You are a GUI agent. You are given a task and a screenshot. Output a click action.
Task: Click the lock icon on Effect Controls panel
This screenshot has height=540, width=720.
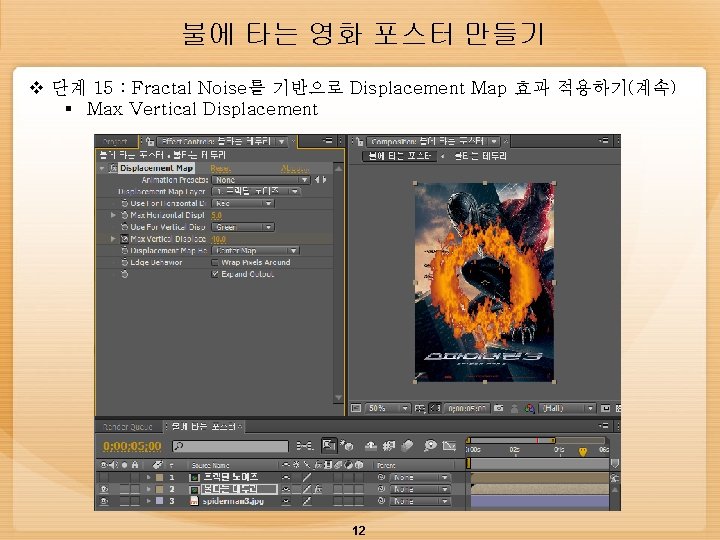(150, 141)
